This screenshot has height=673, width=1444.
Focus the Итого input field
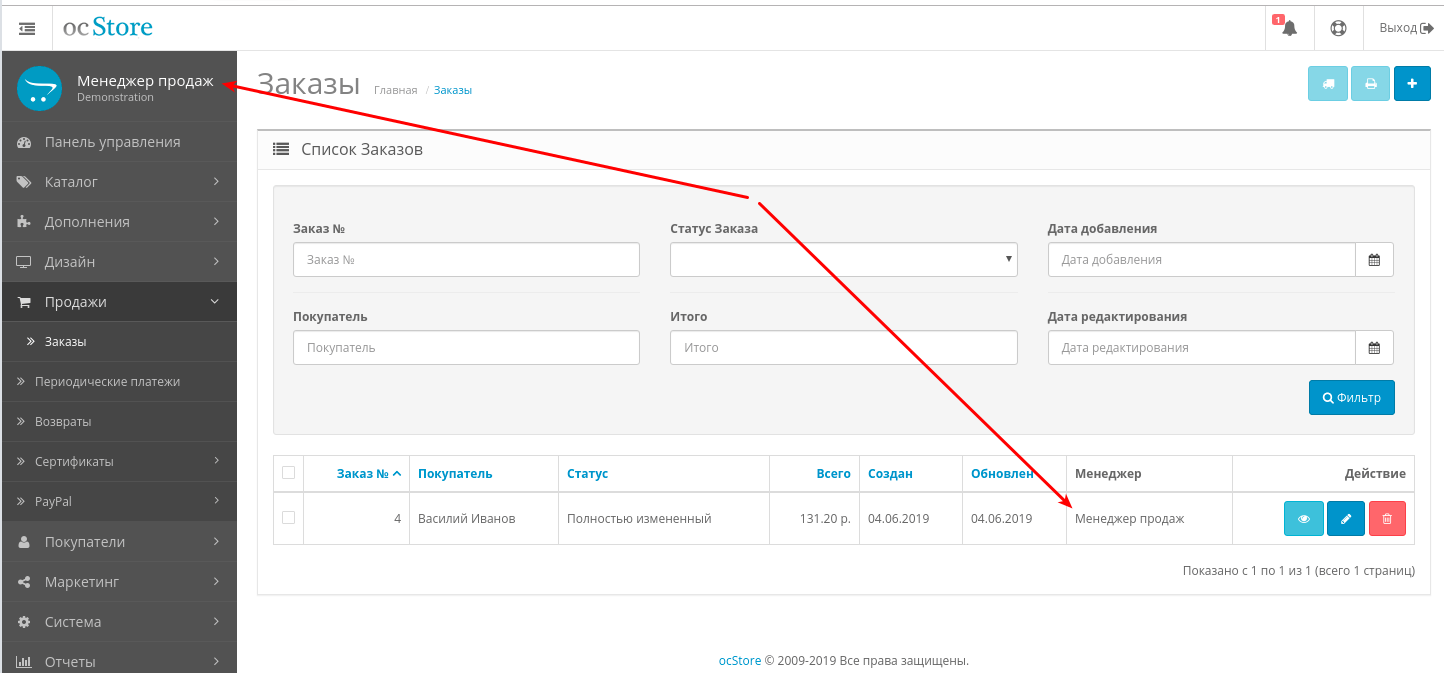[844, 348]
